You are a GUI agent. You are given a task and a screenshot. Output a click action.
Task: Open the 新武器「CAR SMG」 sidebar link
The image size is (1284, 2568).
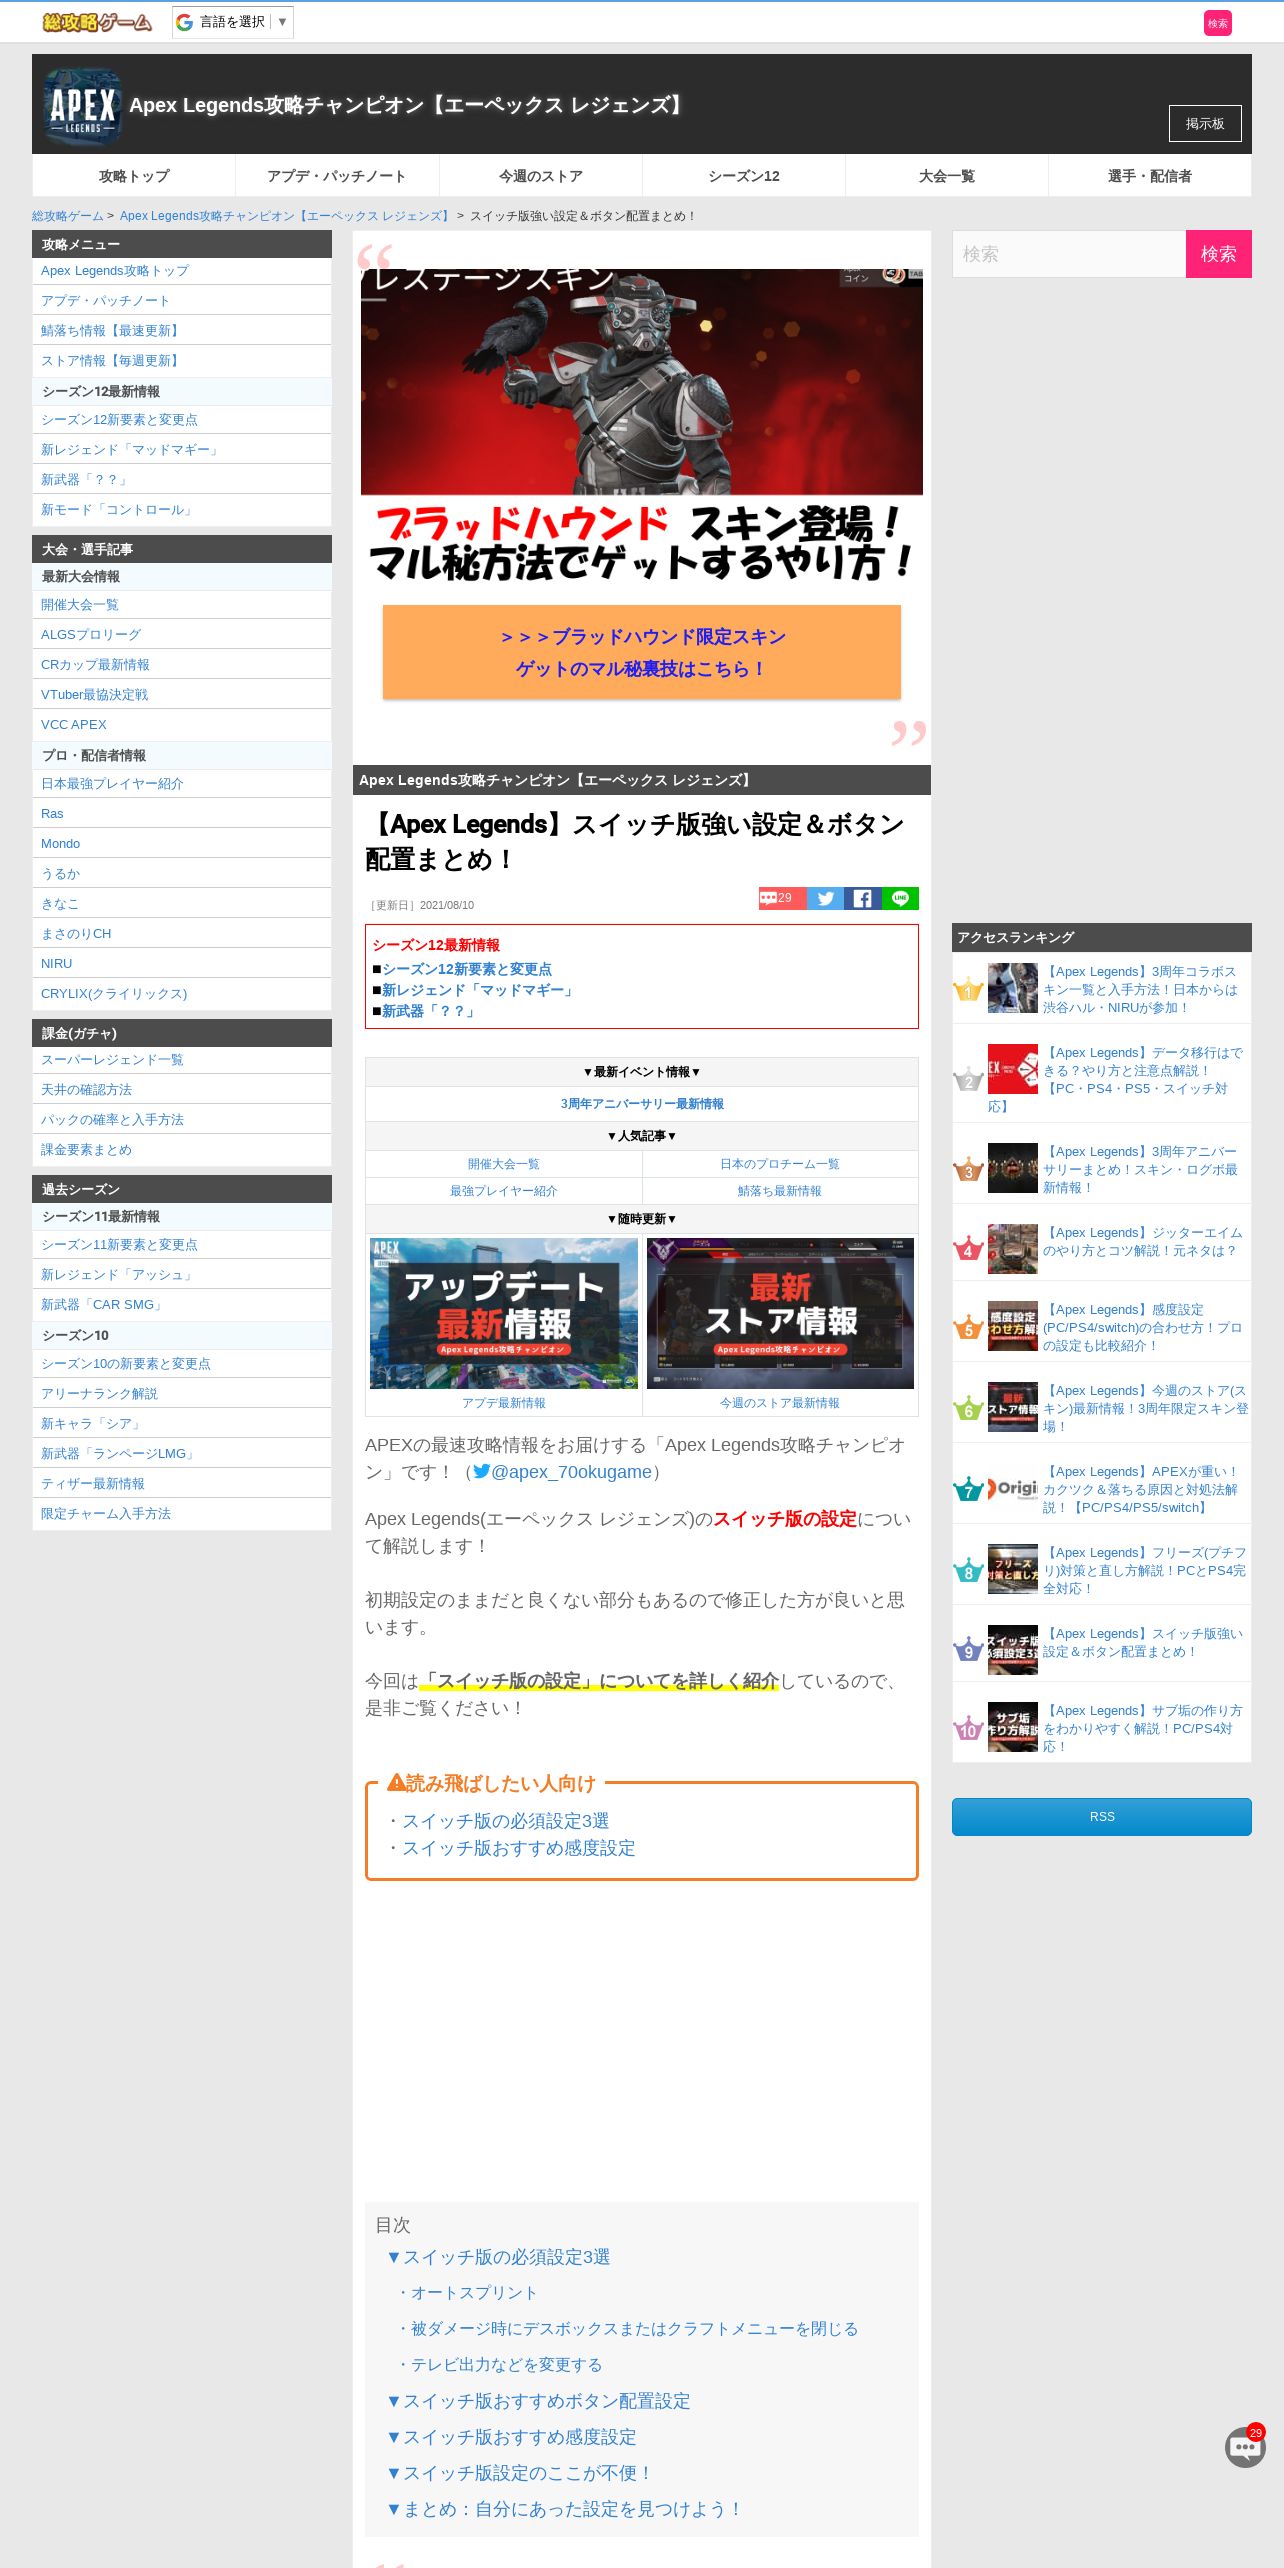click(102, 1305)
